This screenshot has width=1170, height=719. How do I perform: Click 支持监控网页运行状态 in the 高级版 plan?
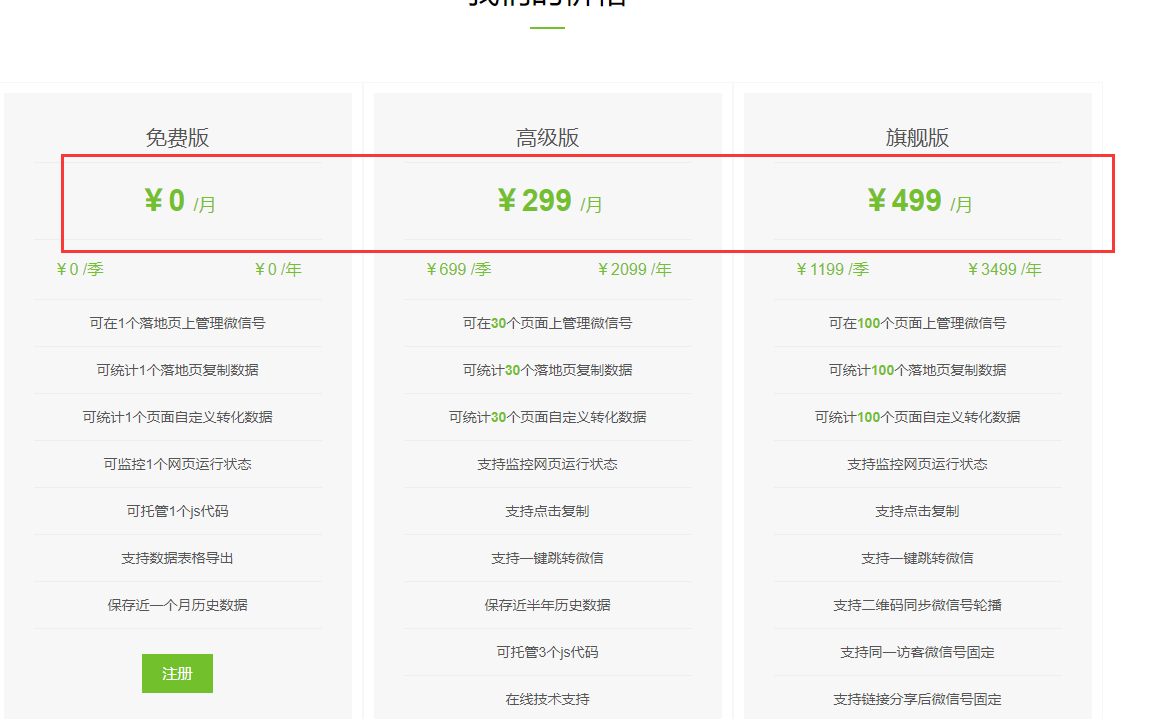click(548, 464)
